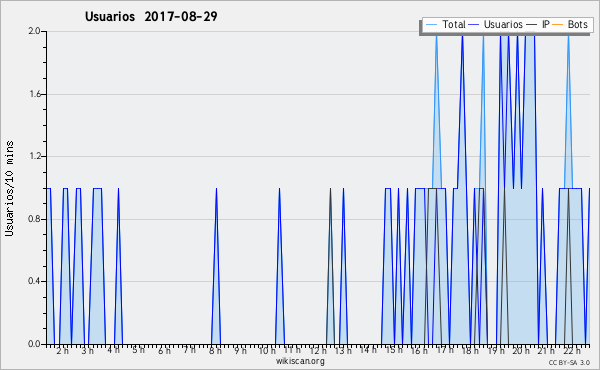
Task: Click the 13 h x-axis label
Action: (x=343, y=351)
